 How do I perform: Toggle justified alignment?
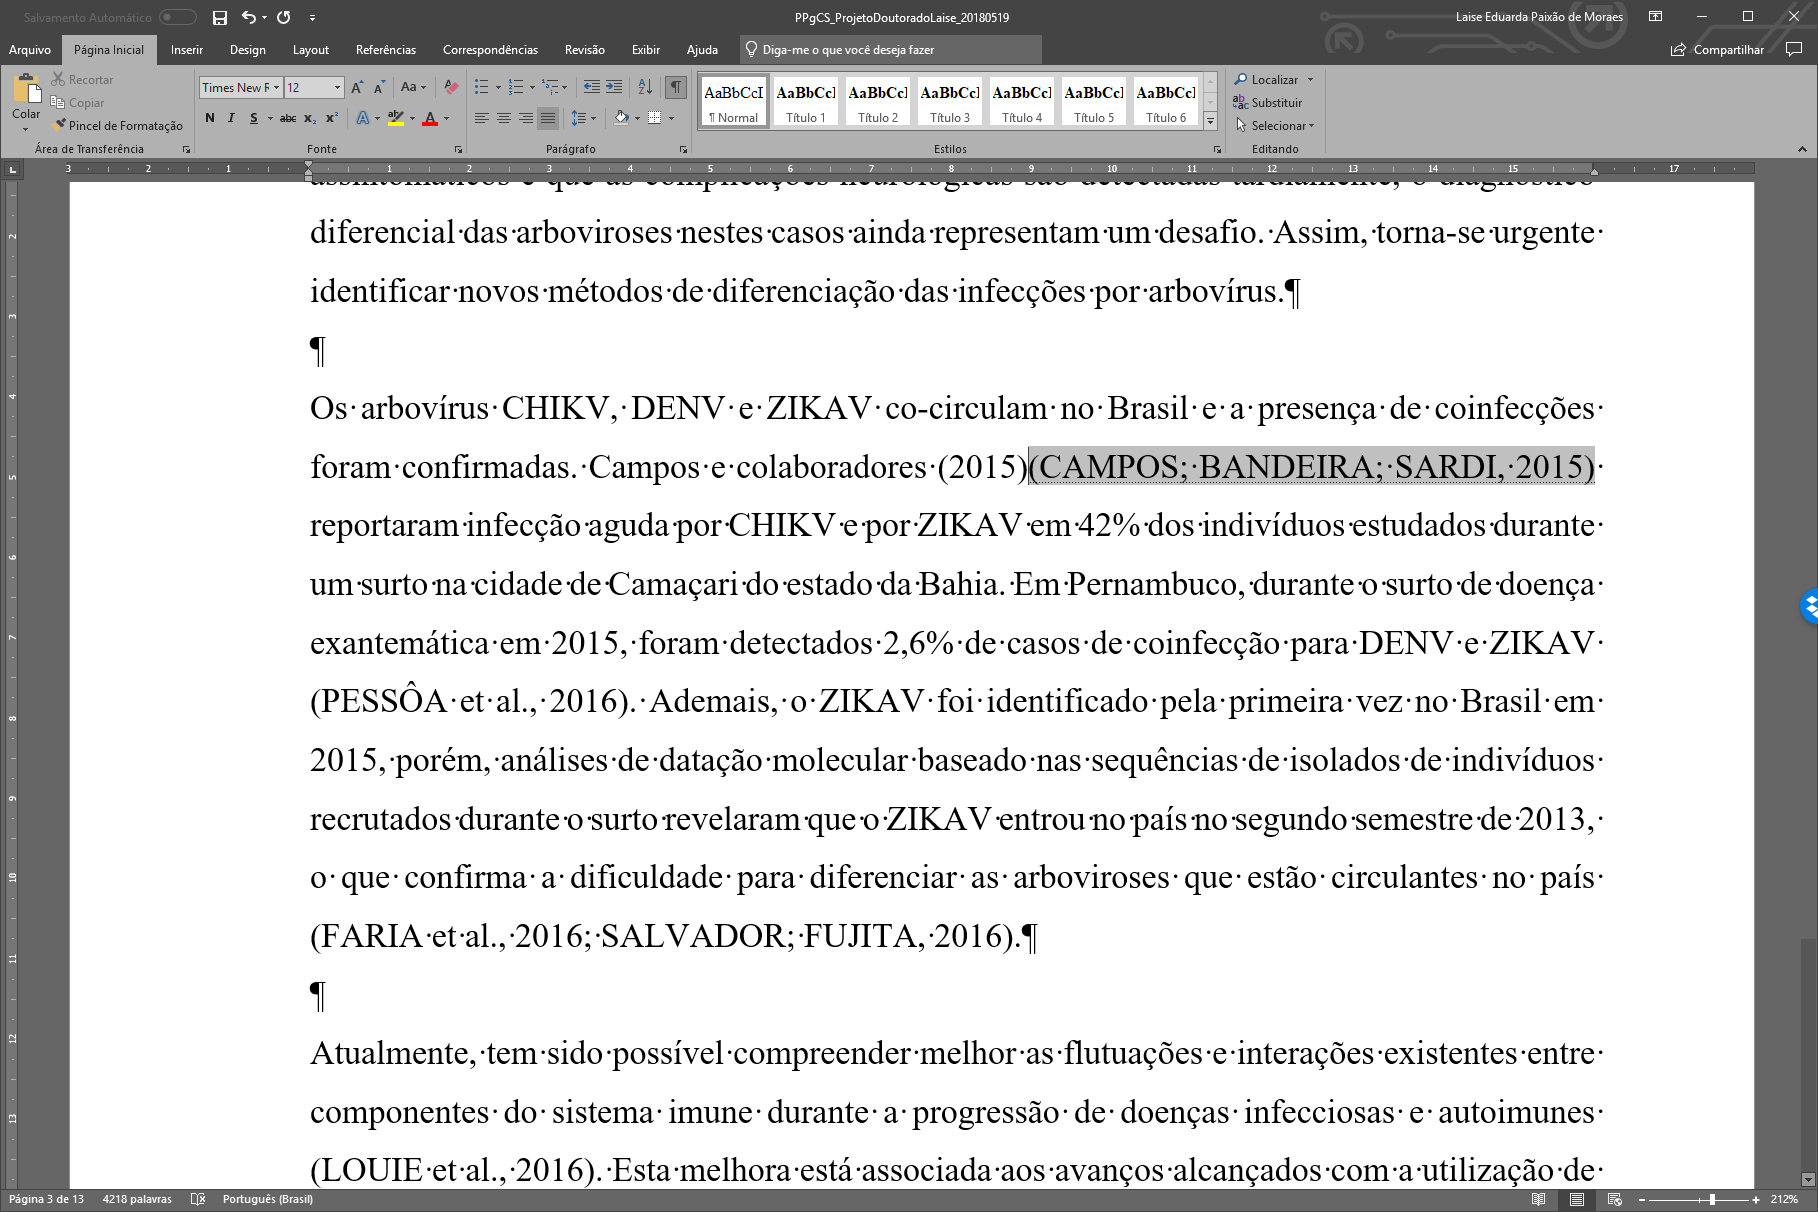548,118
